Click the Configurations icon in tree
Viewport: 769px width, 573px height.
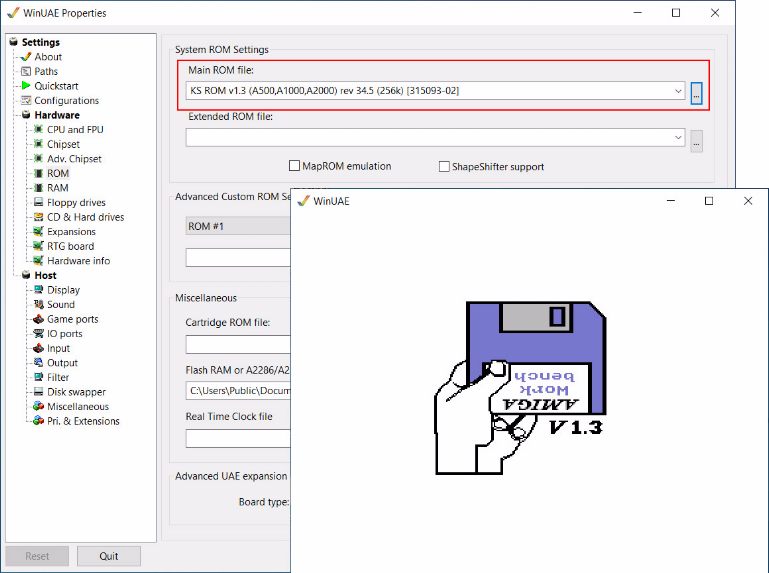[26, 101]
